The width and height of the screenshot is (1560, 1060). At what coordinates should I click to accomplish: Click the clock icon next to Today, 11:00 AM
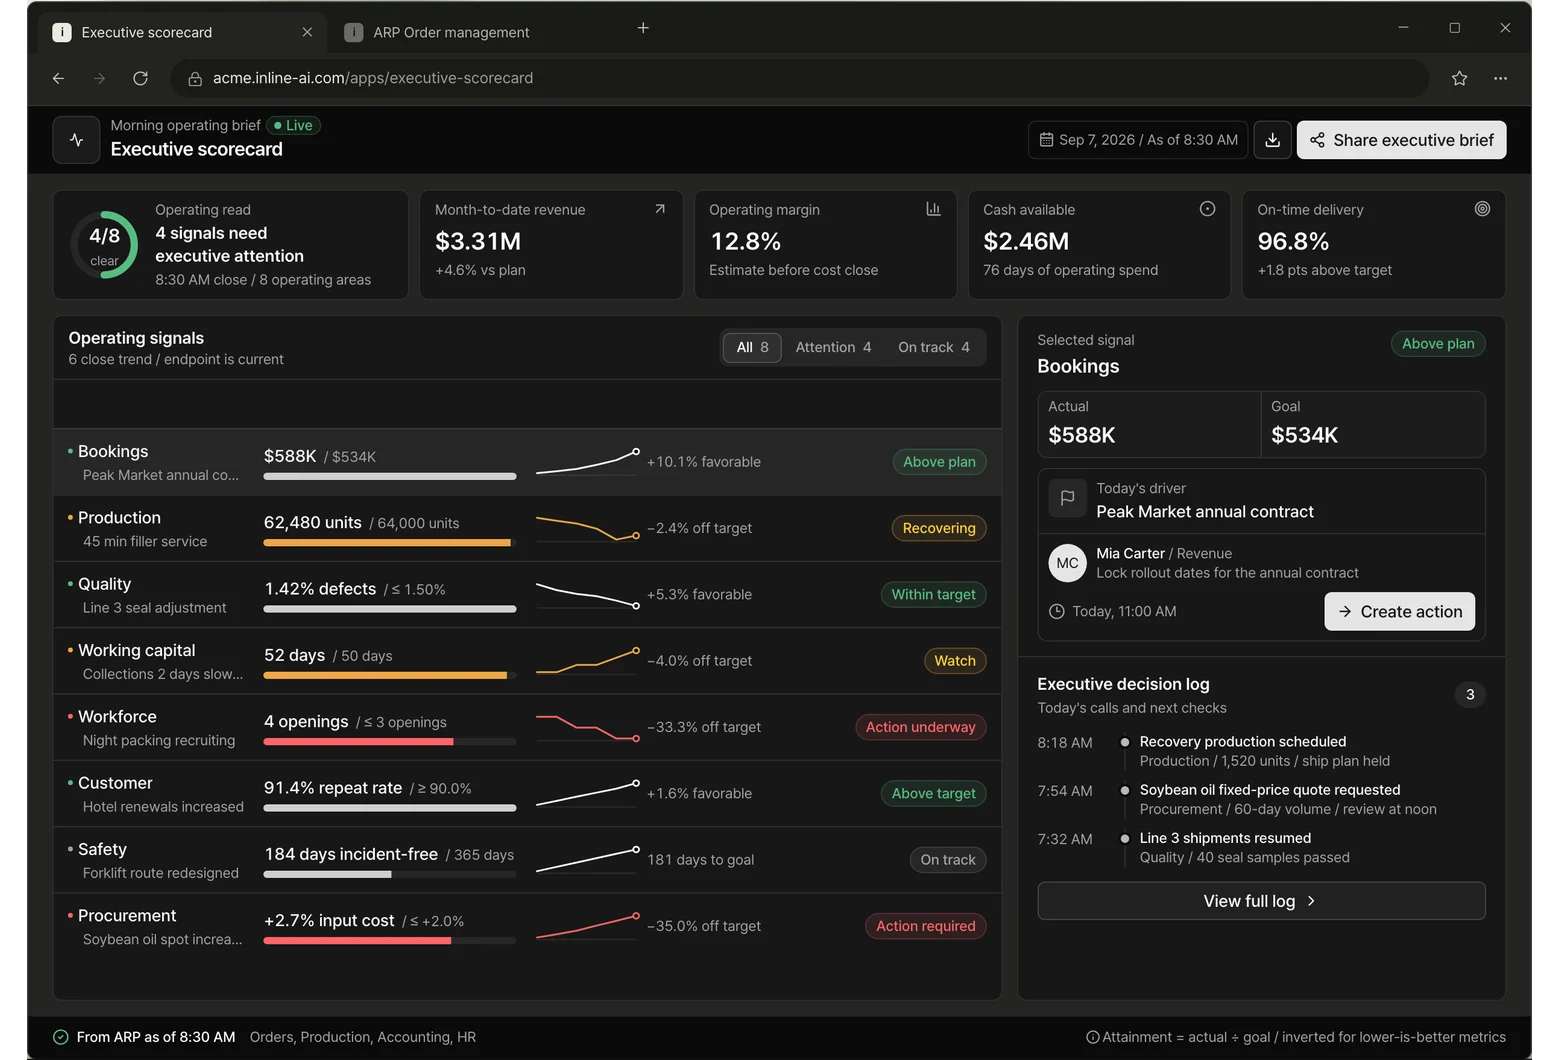1056,611
